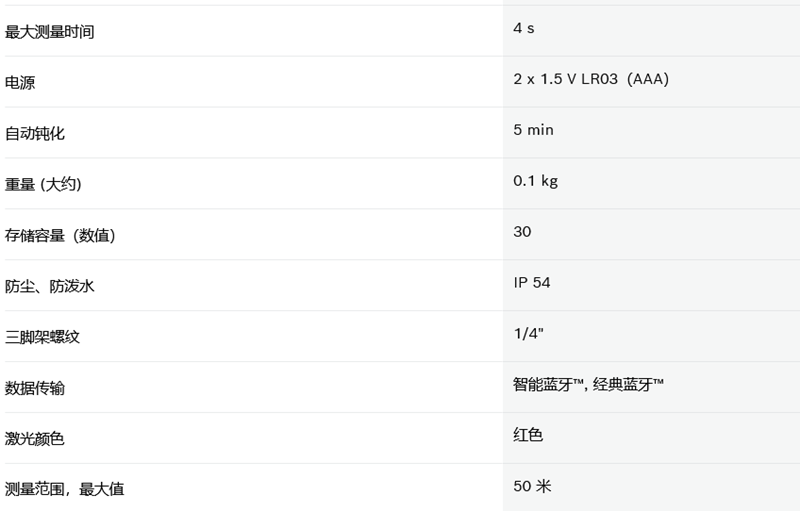Click the 测量范围, 最大值 label
The image size is (800, 511).
tap(65, 490)
